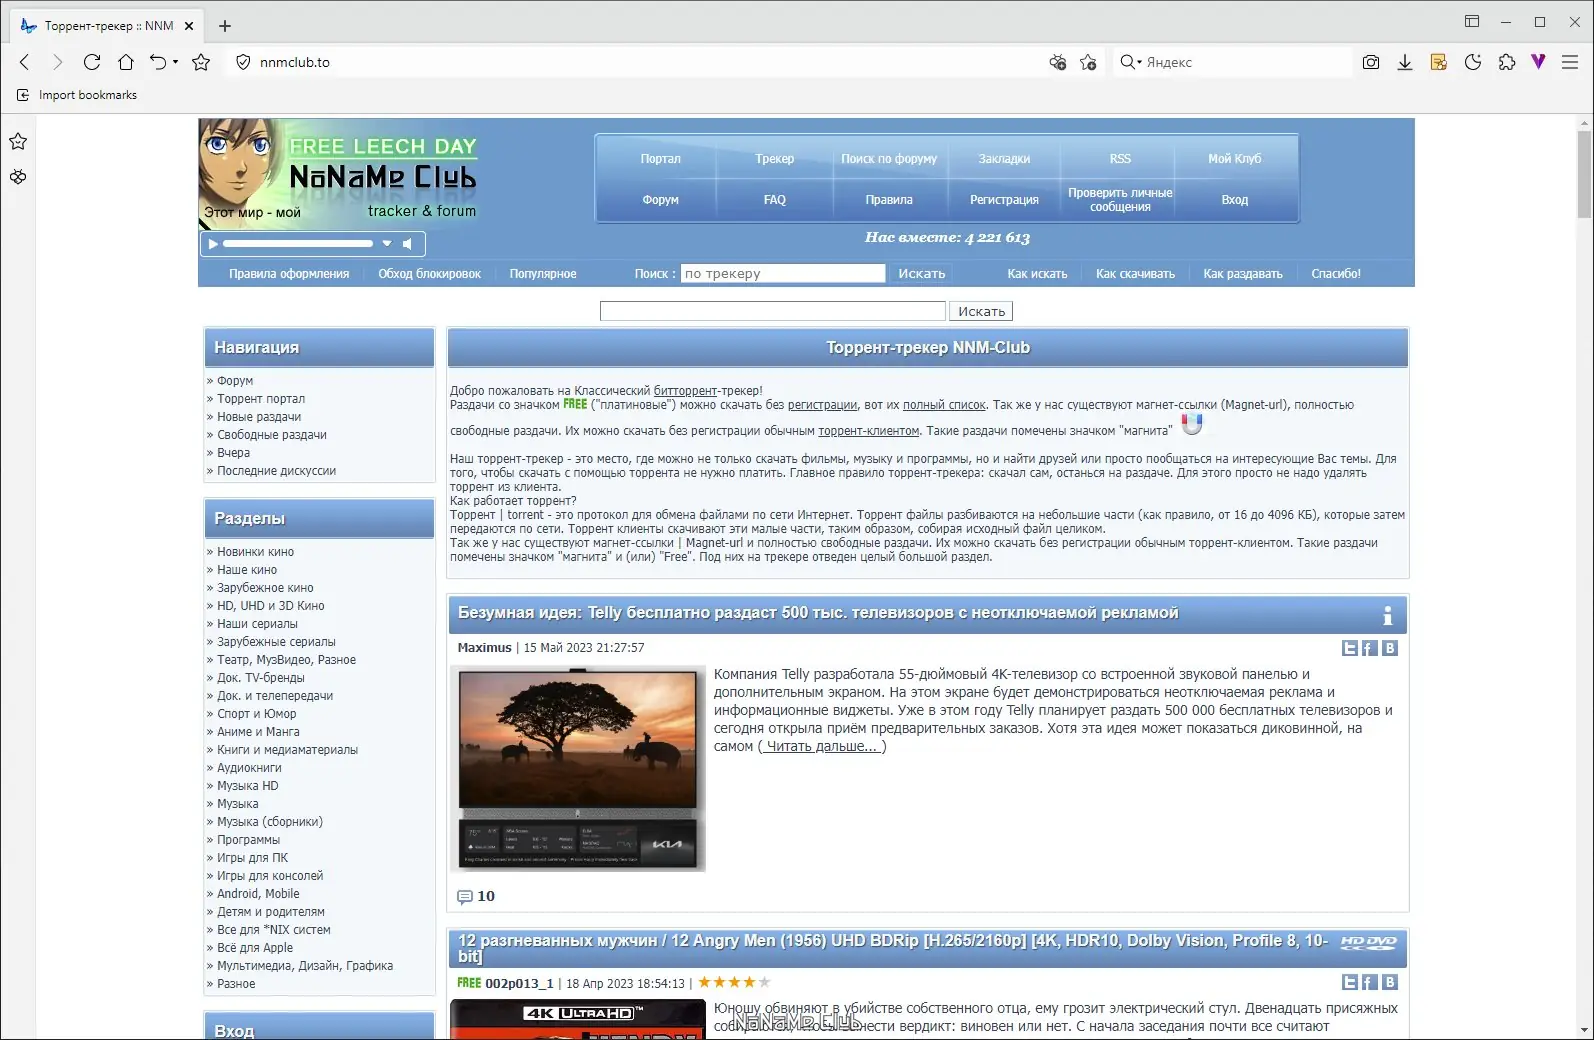Bookmark page with toolbar star icon
1594x1040 pixels.
click(x=201, y=62)
